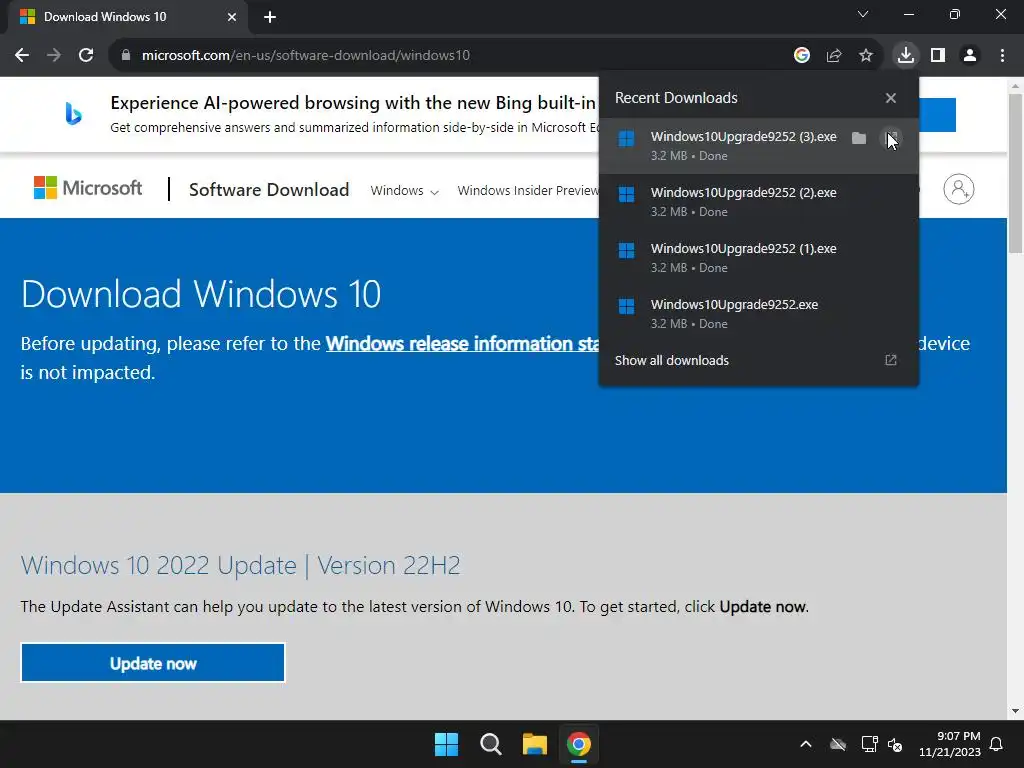Open Windows10Upgrade9252 (1).exe download

(x=759, y=258)
